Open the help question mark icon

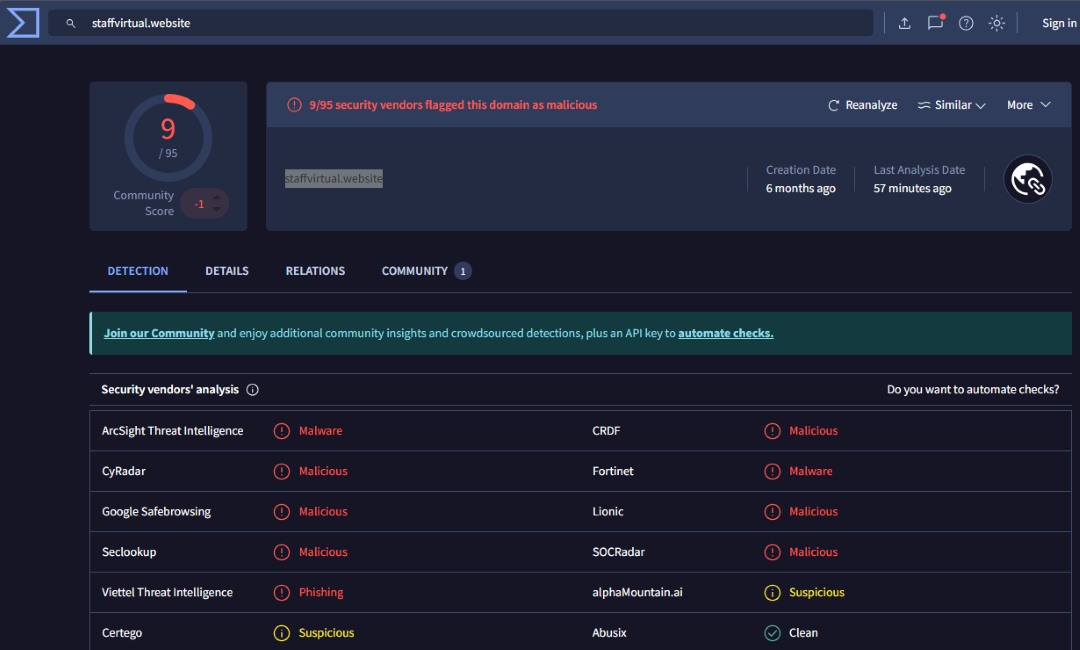(x=966, y=23)
